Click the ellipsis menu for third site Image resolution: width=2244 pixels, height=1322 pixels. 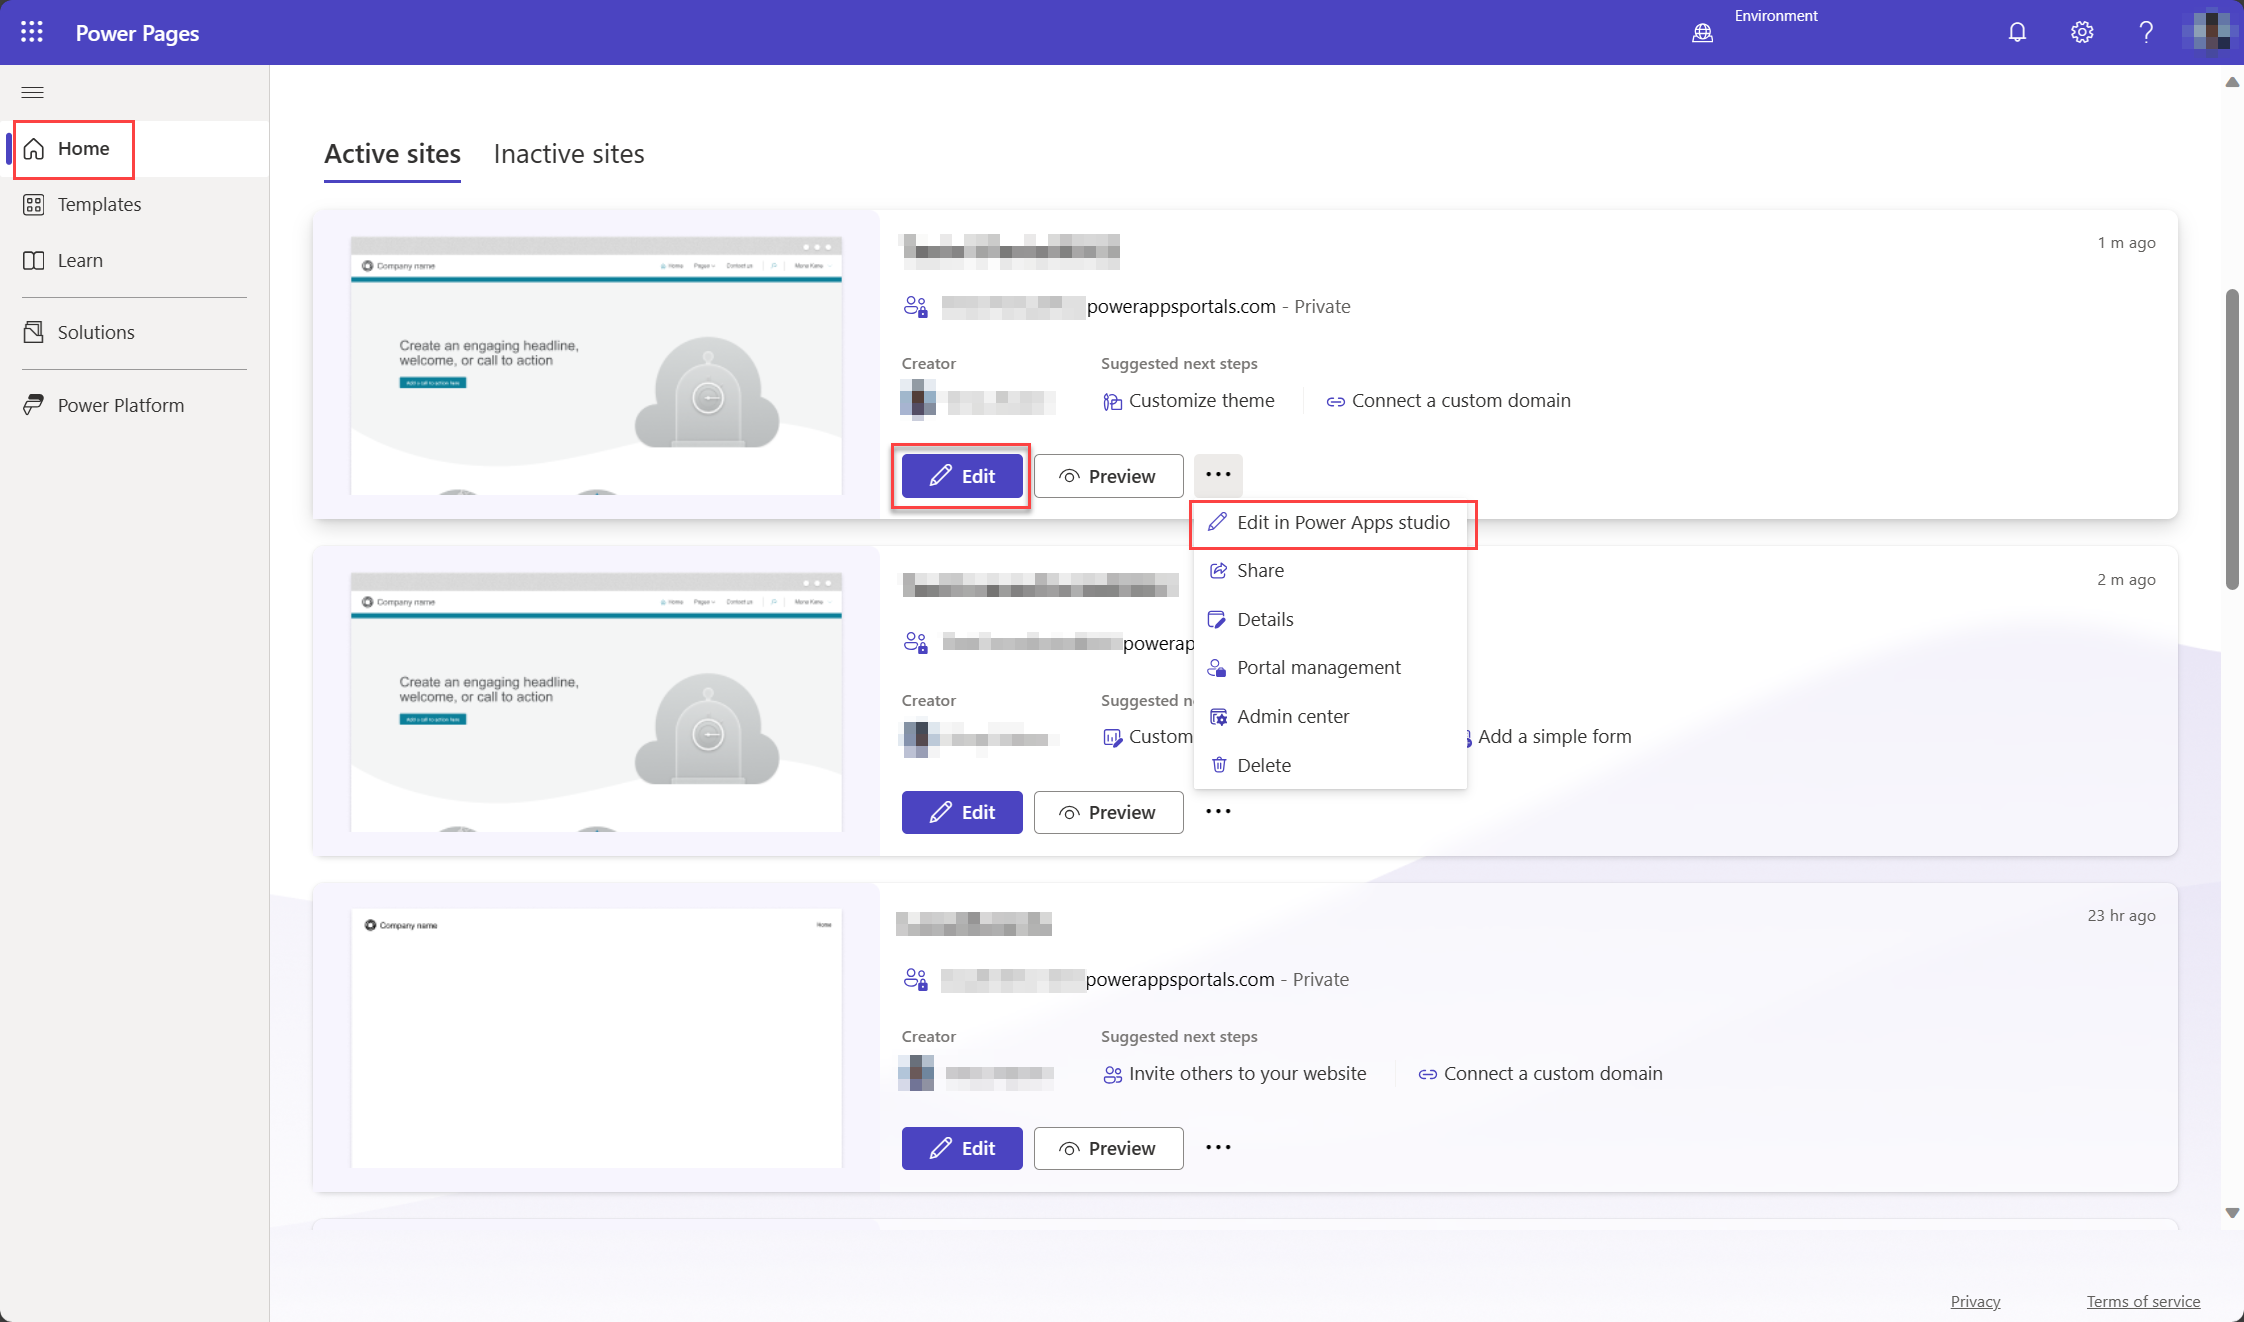(x=1220, y=1147)
